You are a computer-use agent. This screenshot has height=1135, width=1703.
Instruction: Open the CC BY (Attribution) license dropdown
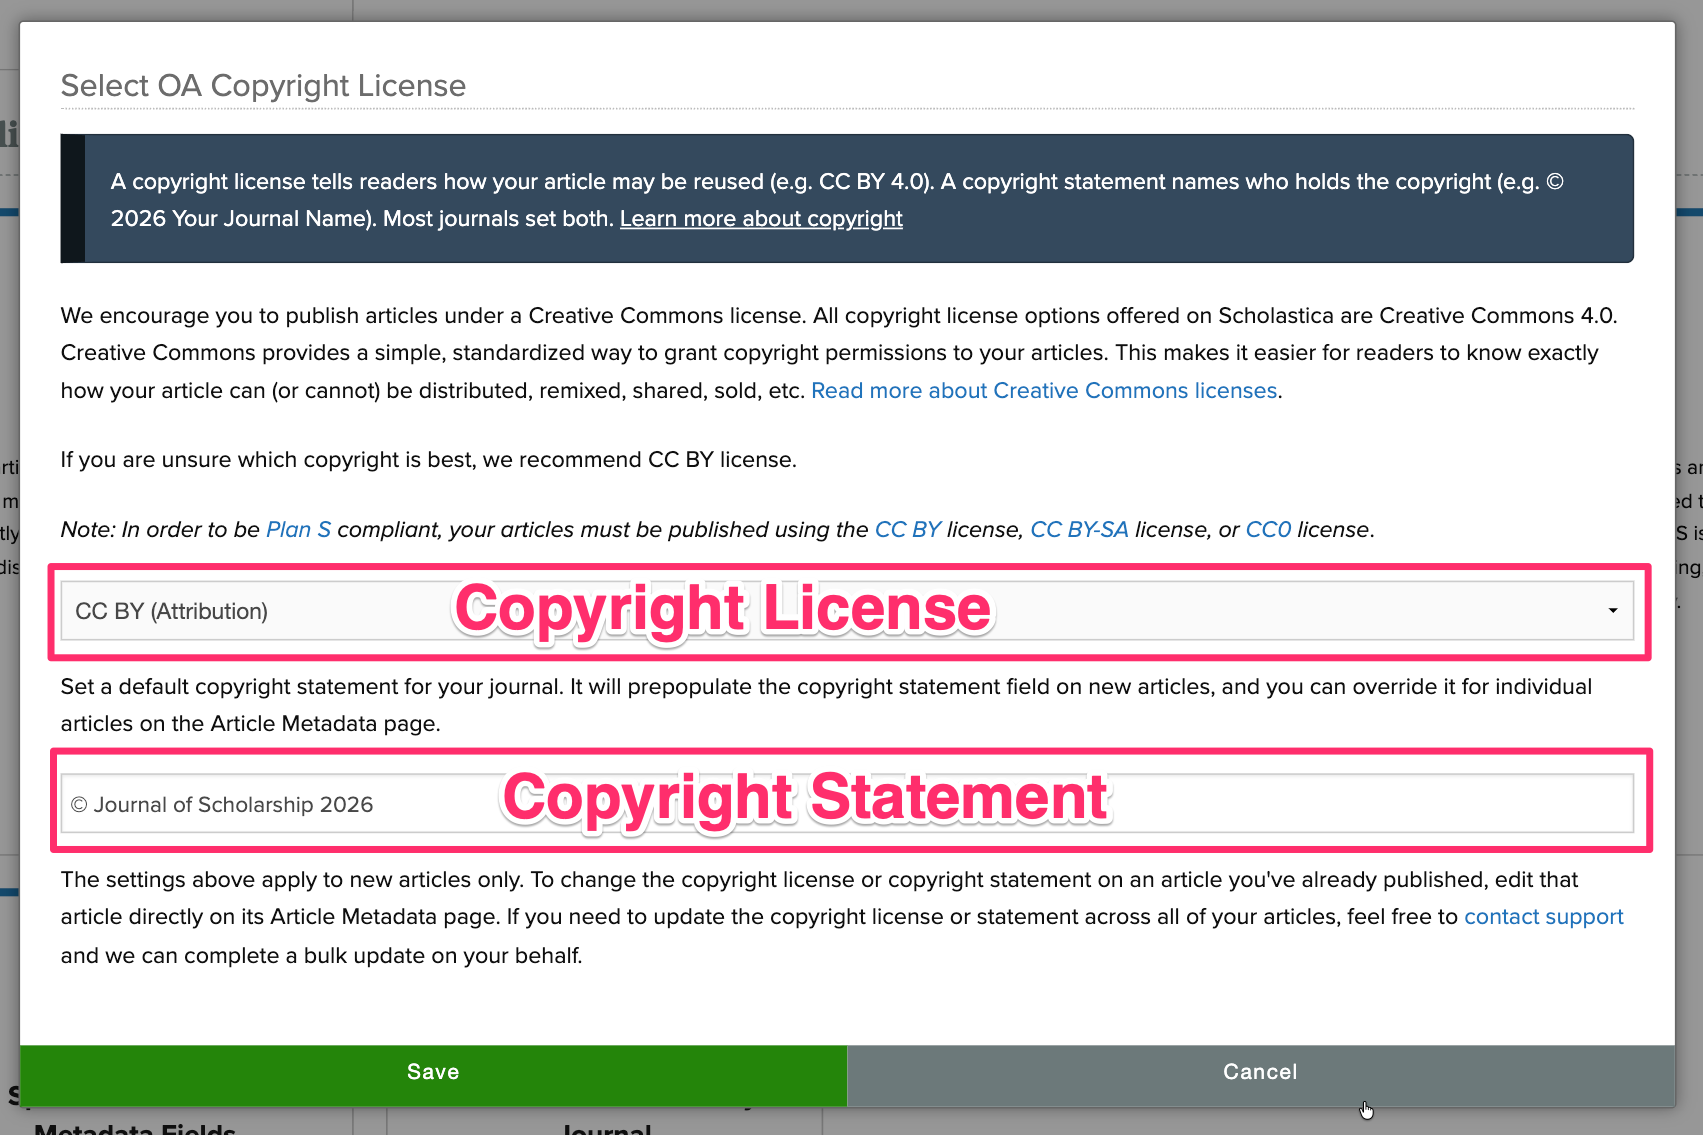(847, 611)
